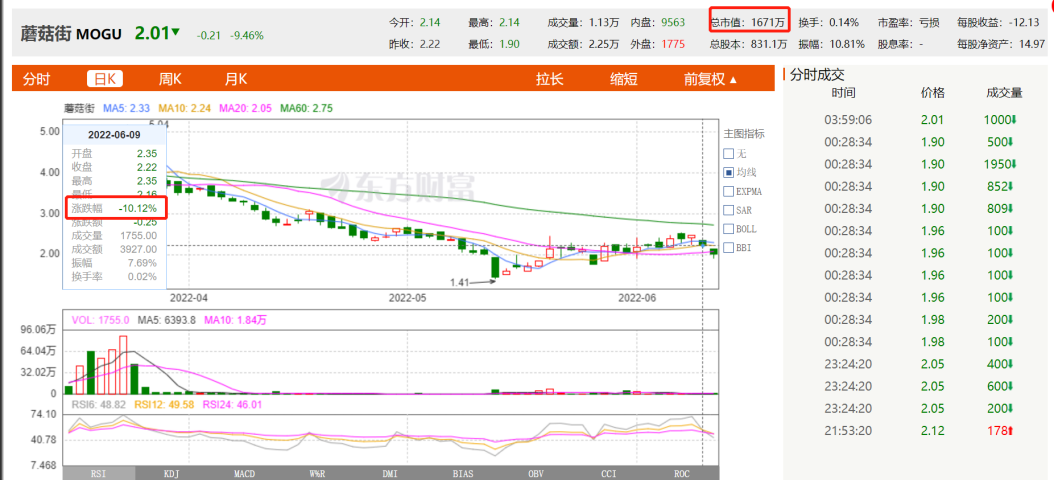
Task: Switch to the ROC indicator tab
Action: [681, 473]
